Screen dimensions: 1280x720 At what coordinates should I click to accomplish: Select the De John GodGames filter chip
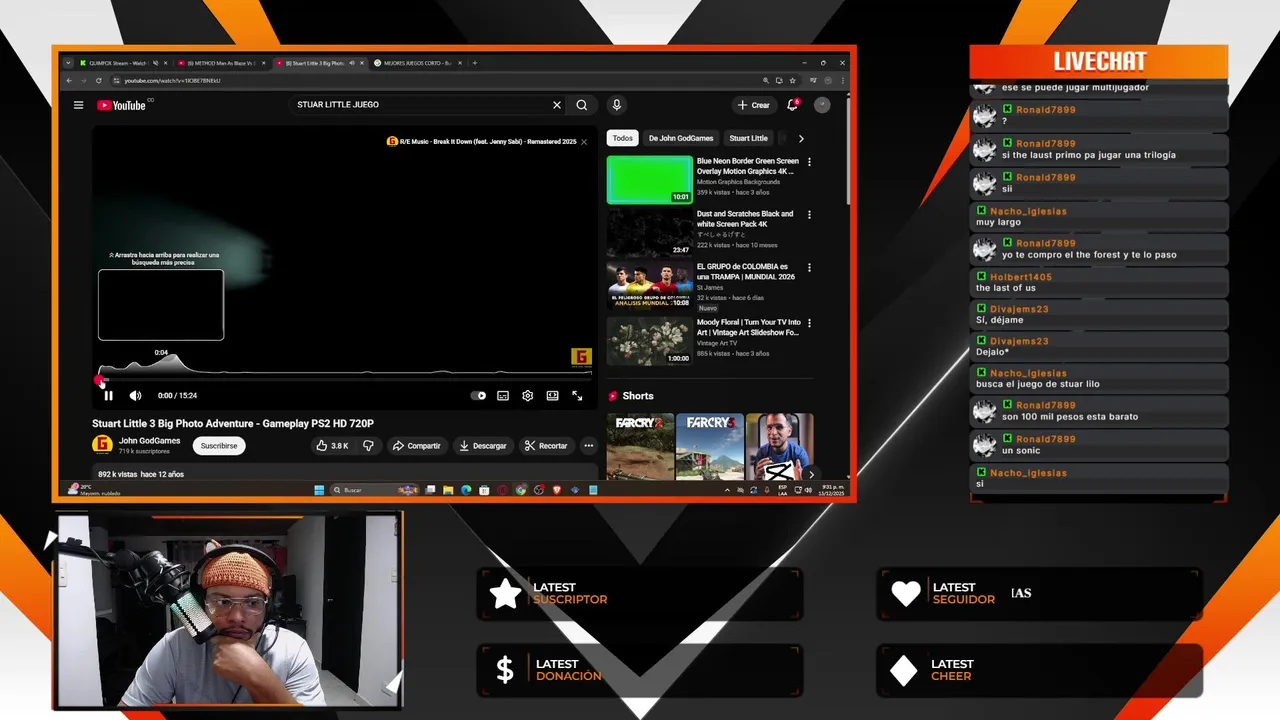click(681, 138)
